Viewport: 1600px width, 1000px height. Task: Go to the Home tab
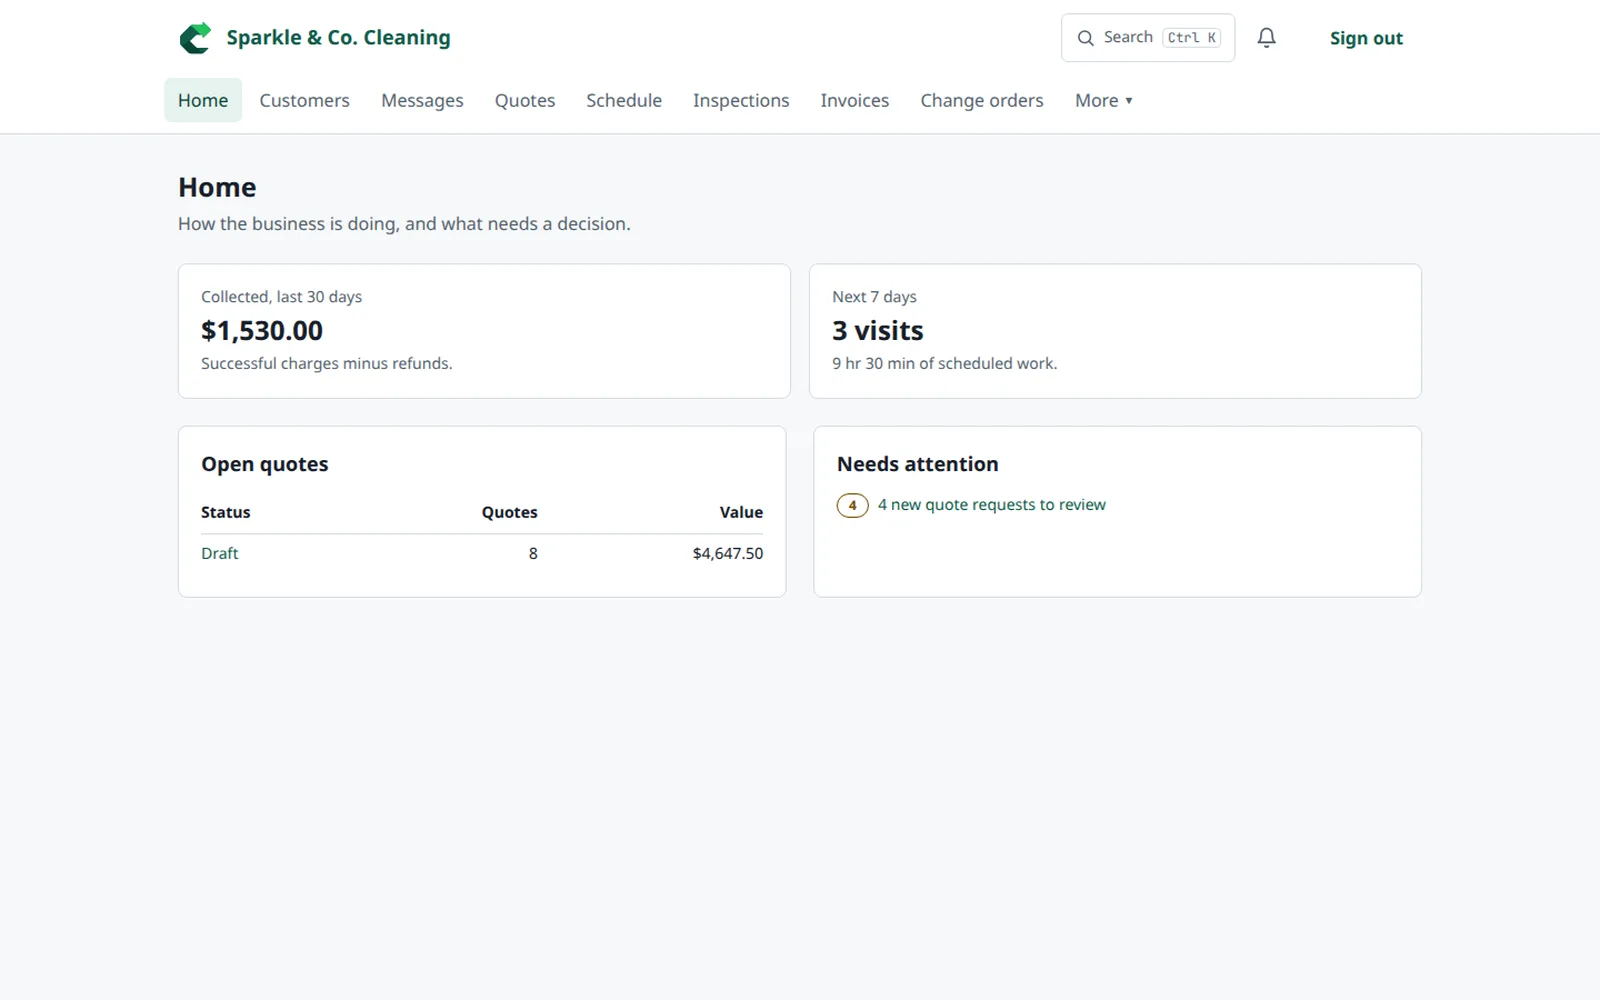[x=203, y=100]
